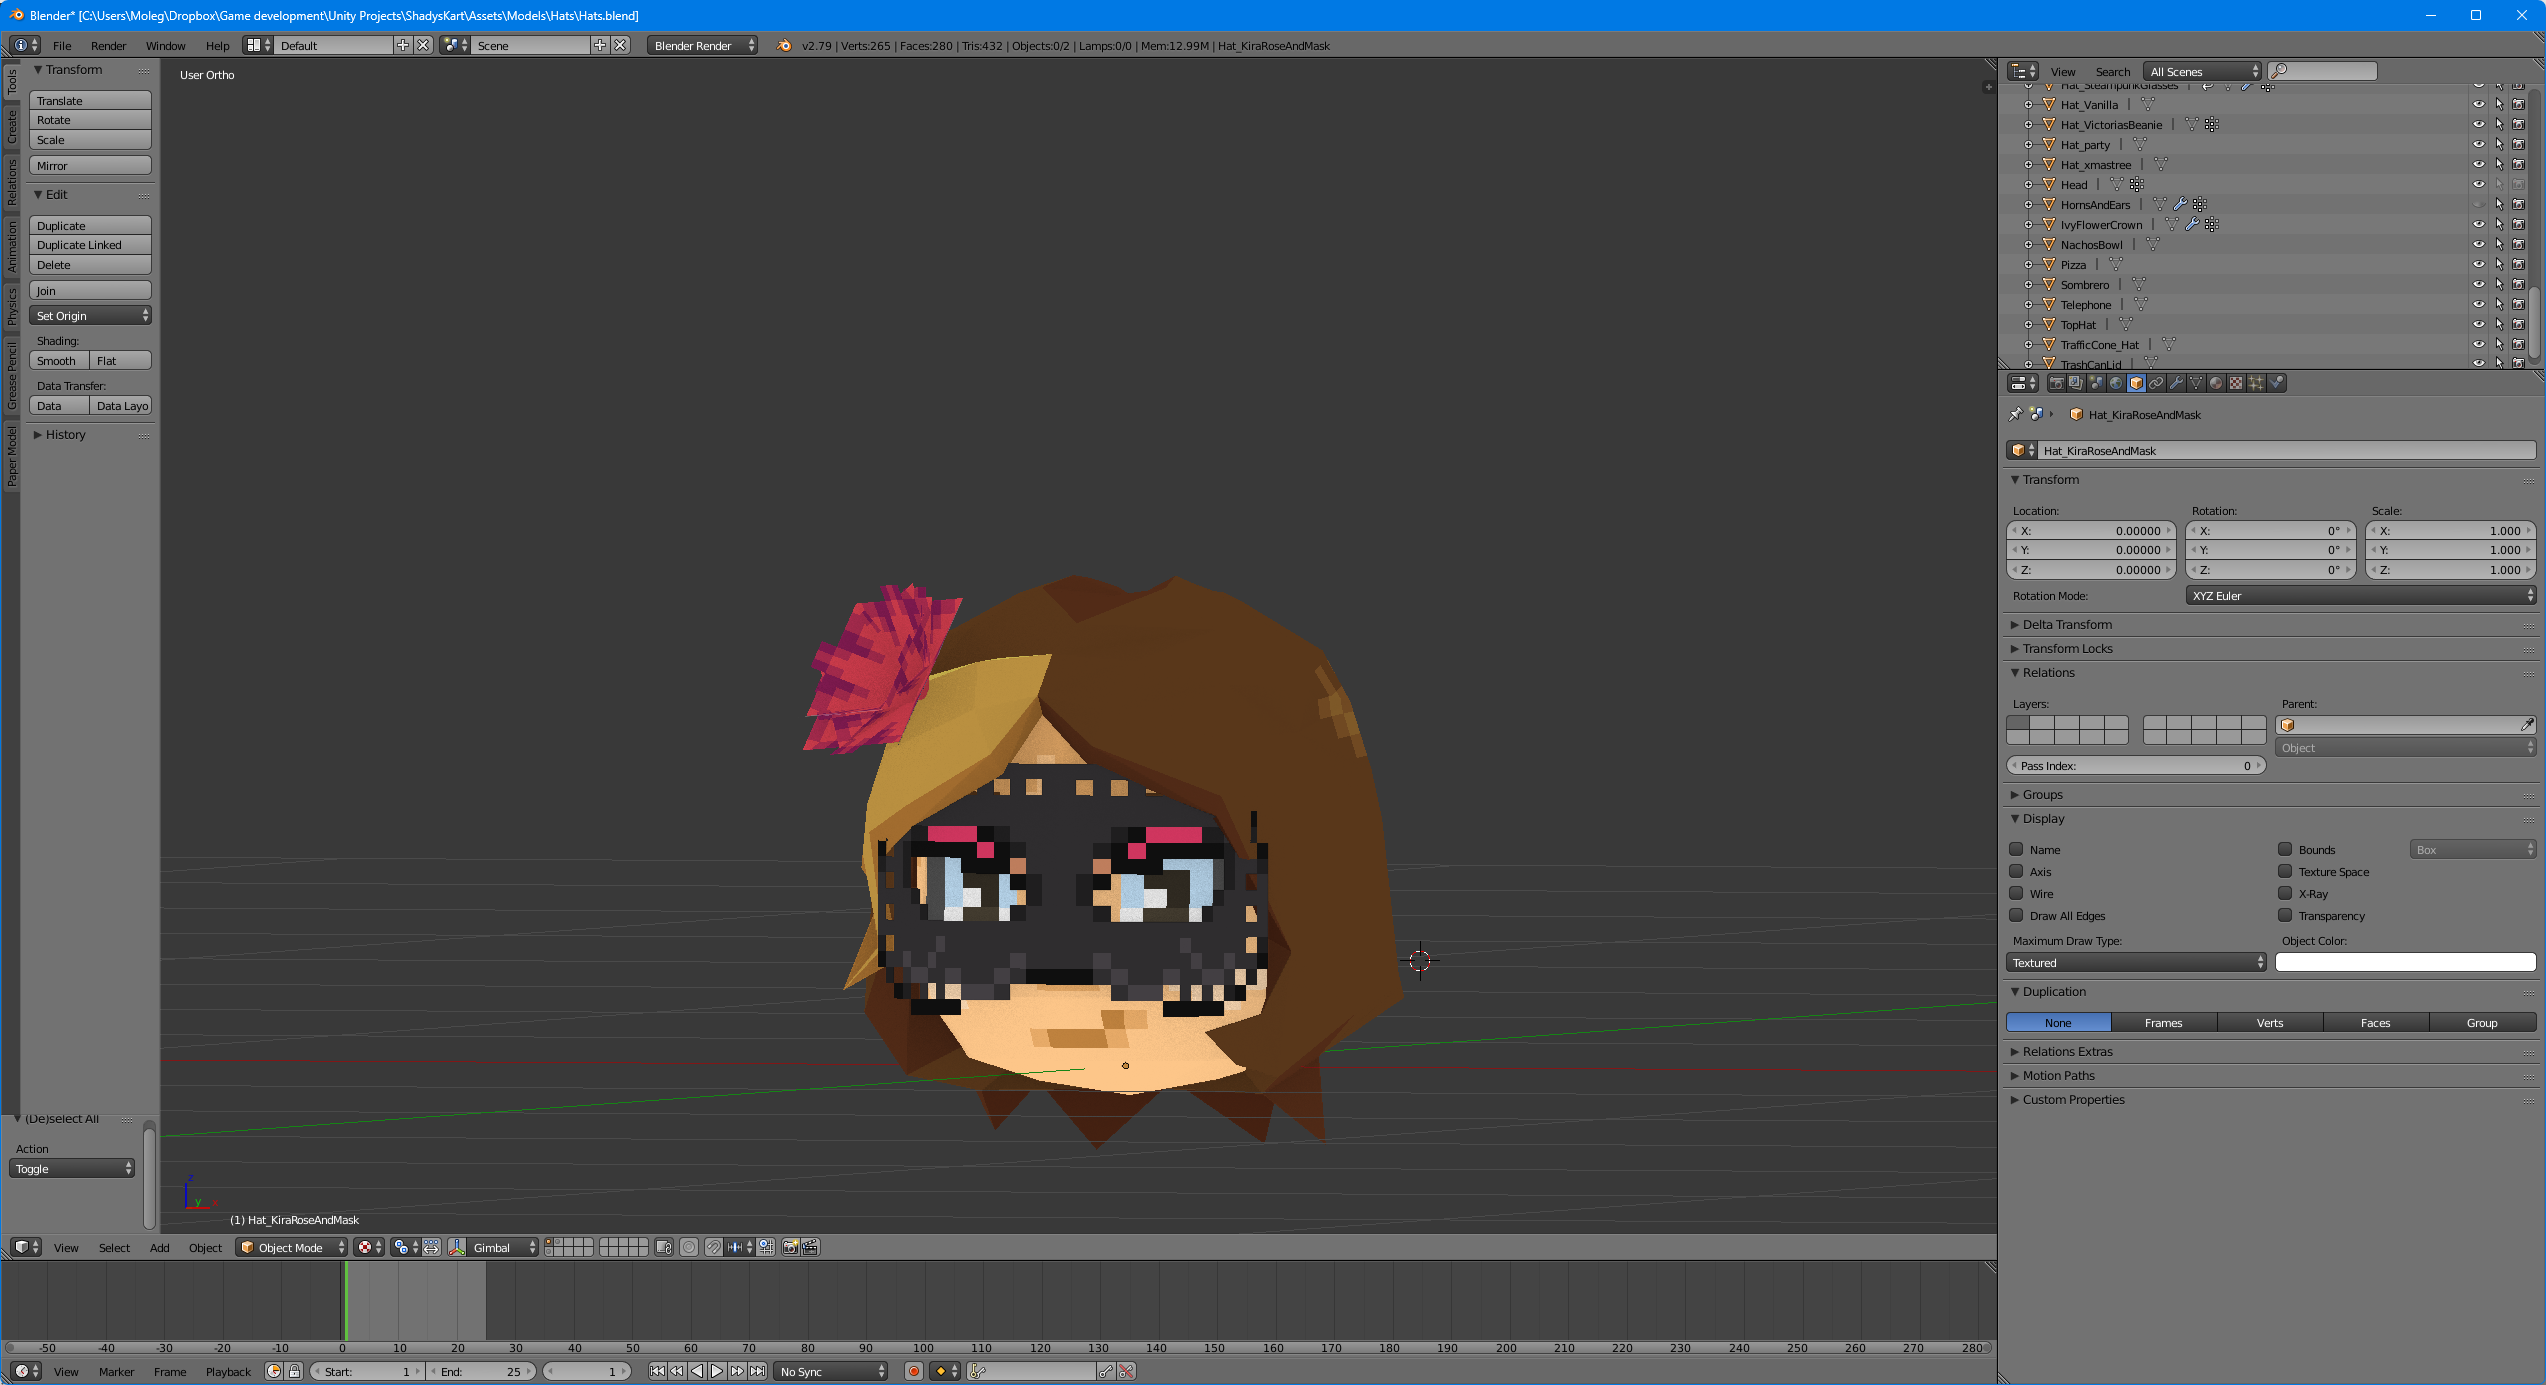
Task: Open the Rotation Mode XYZ Euler dropdown
Action: pos(2361,595)
